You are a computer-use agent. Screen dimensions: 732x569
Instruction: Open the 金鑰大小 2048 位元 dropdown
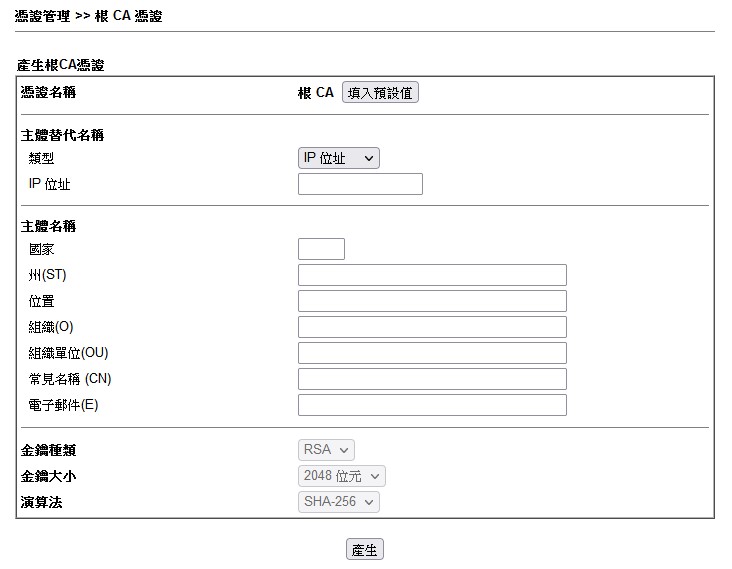coord(341,476)
